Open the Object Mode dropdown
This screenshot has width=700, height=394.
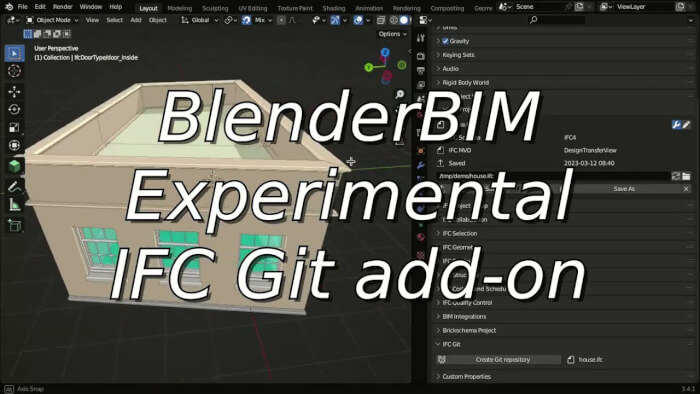point(52,20)
